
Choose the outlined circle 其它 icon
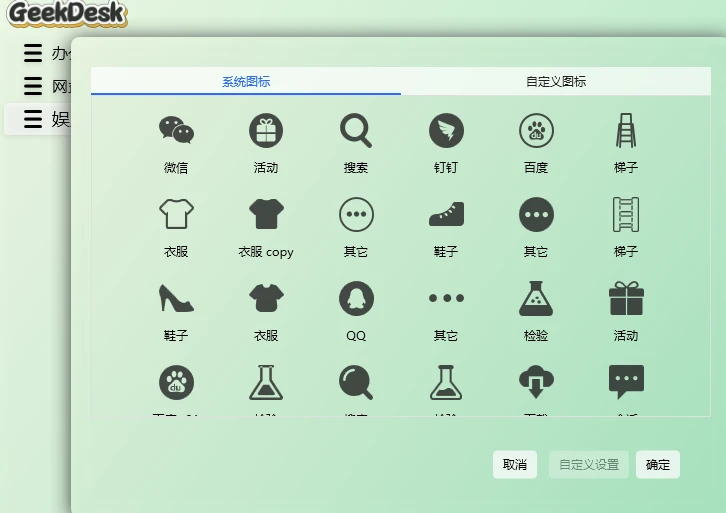(x=356, y=214)
